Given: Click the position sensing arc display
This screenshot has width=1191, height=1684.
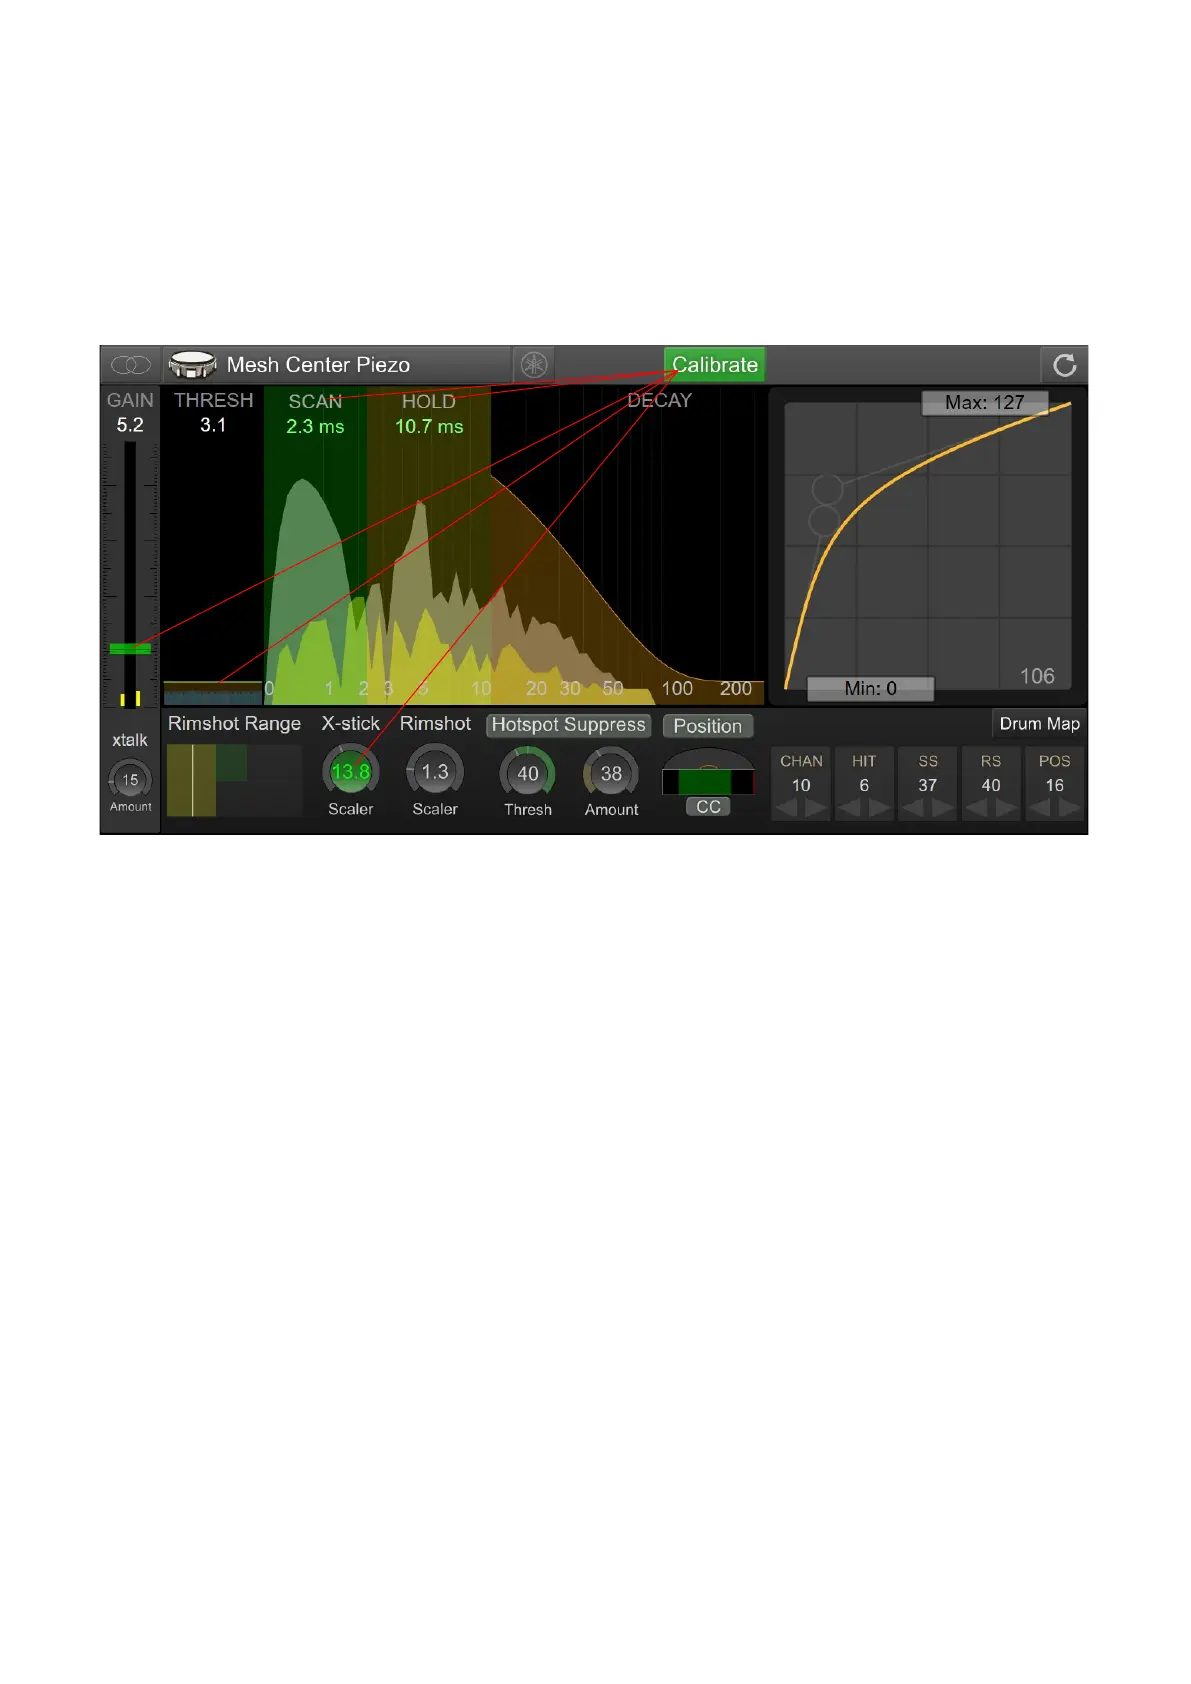Looking at the screenshot, I should pyautogui.click(x=708, y=772).
